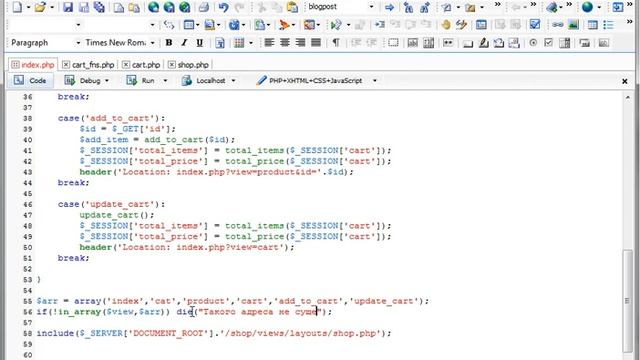Undo the last edit

223,7
